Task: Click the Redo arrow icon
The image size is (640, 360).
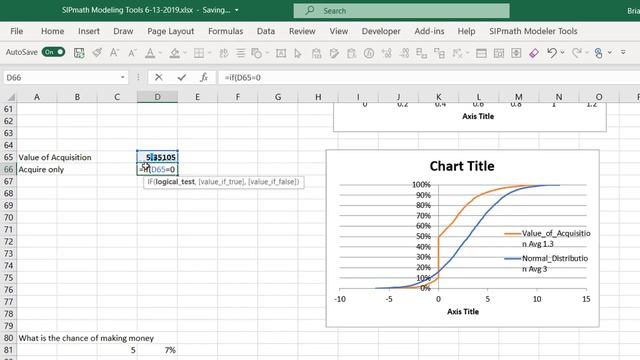Action: 576,53
